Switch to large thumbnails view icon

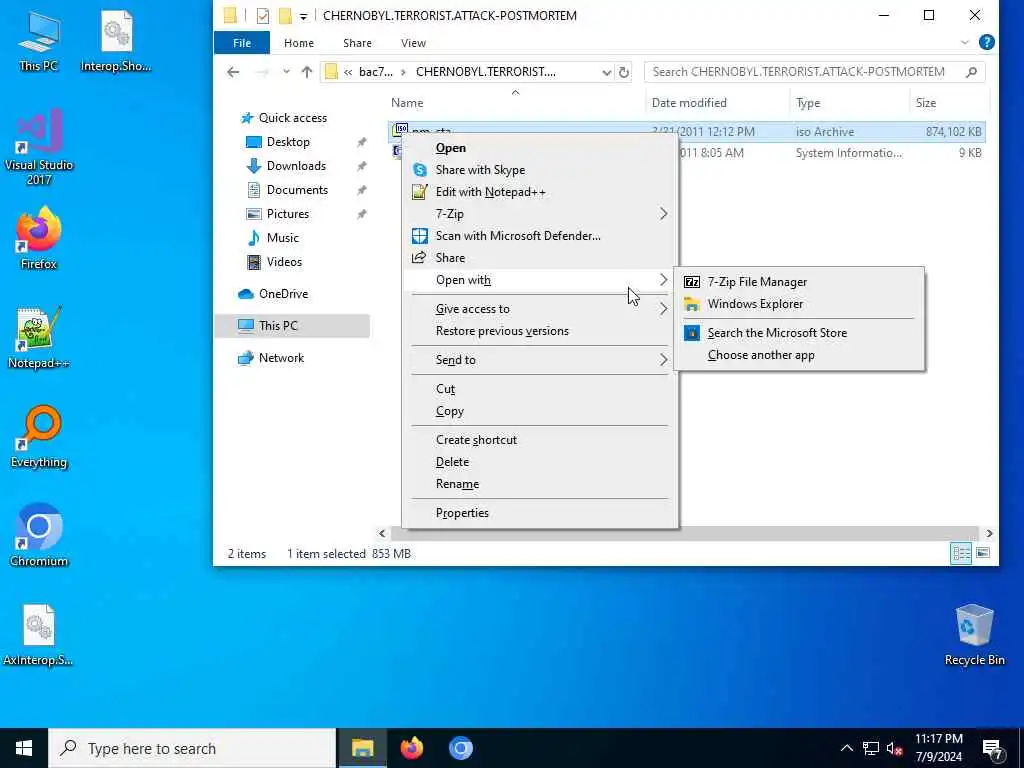983,554
